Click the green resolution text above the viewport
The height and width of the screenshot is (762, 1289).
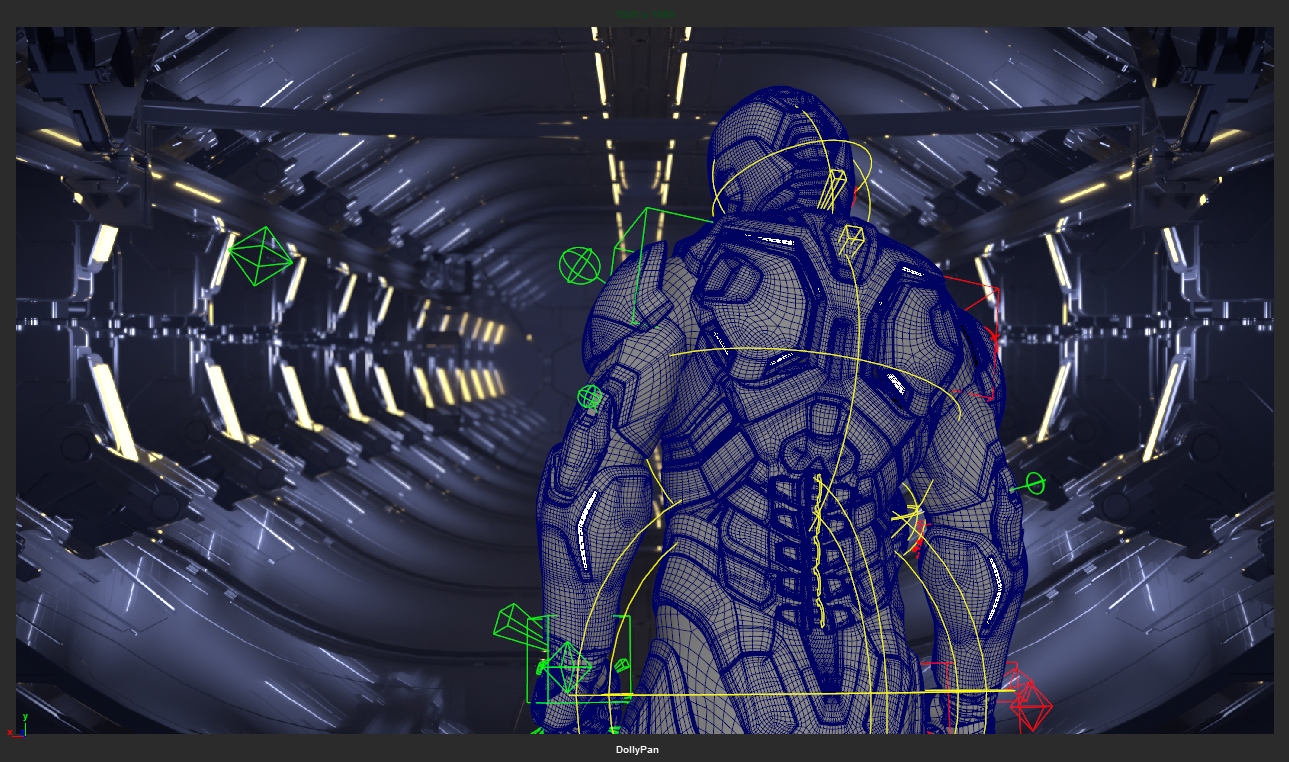point(645,15)
